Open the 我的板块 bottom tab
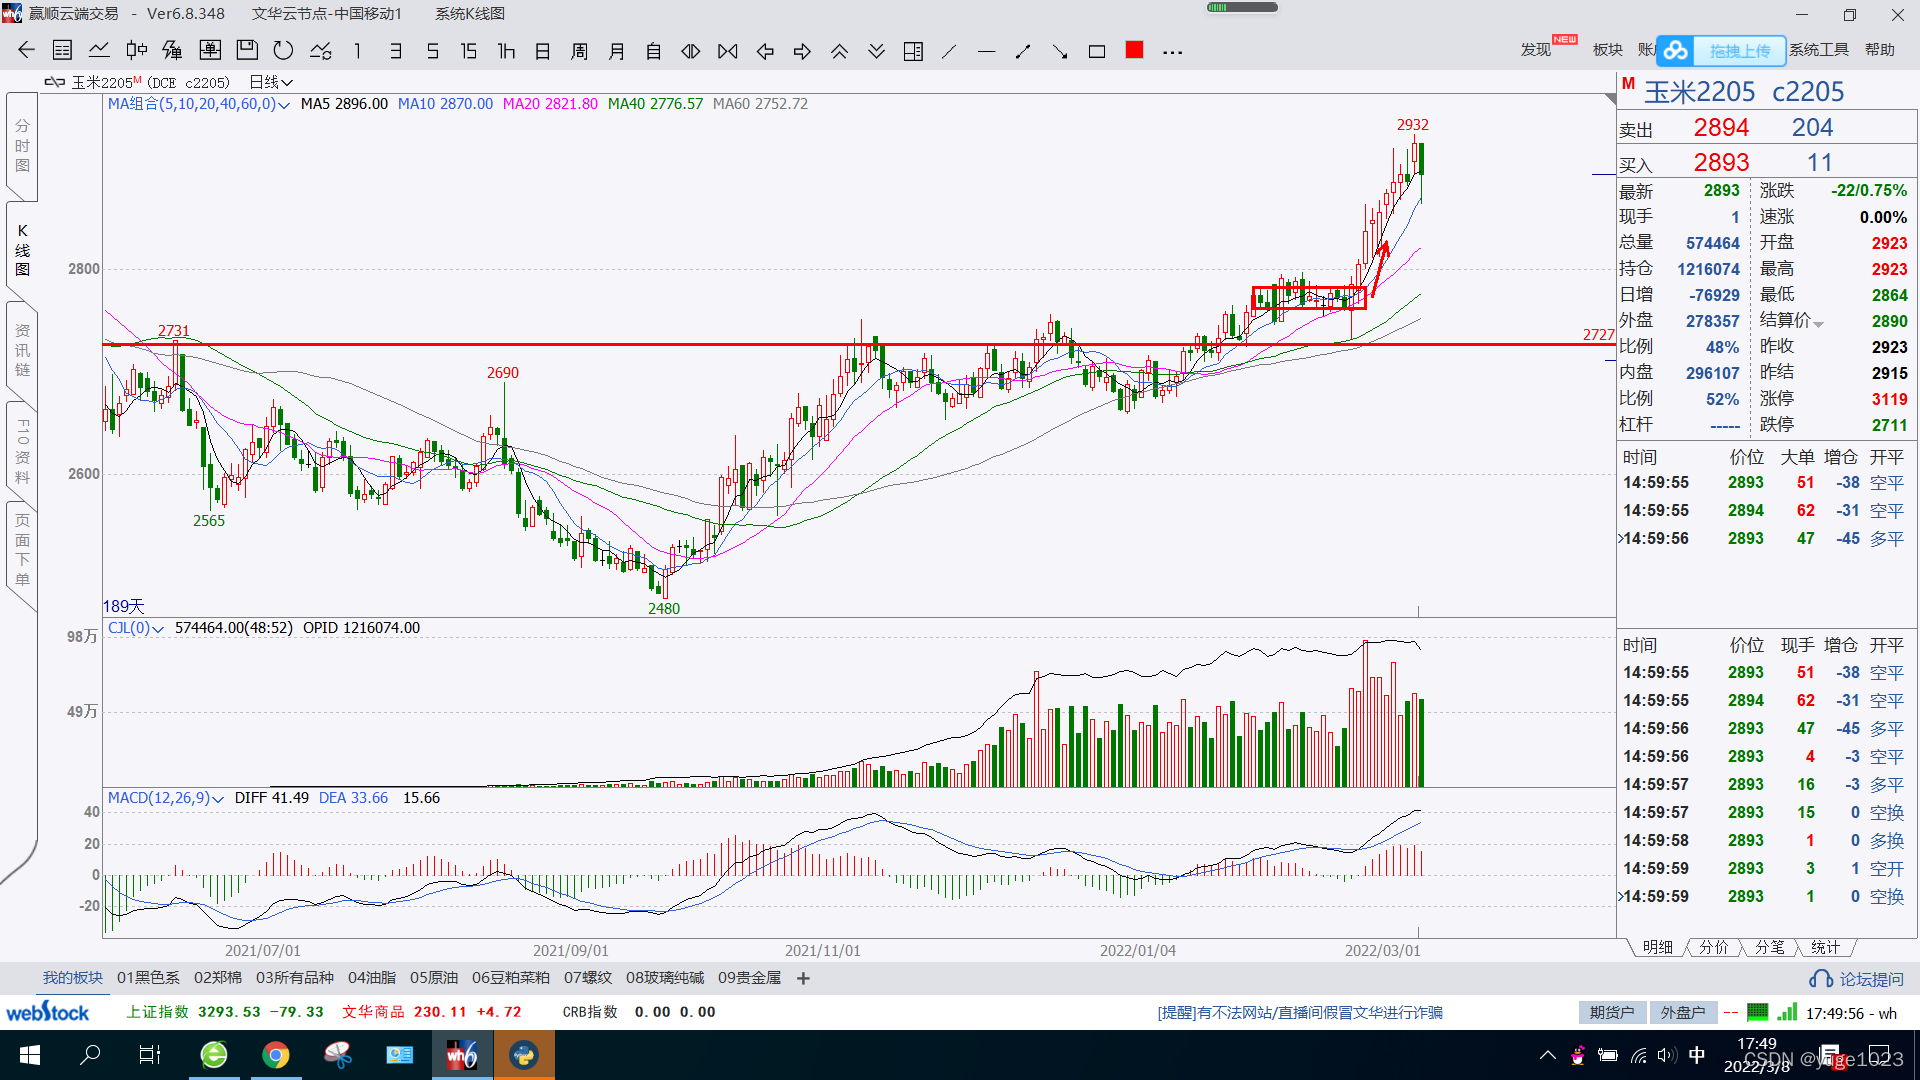 pos(72,978)
